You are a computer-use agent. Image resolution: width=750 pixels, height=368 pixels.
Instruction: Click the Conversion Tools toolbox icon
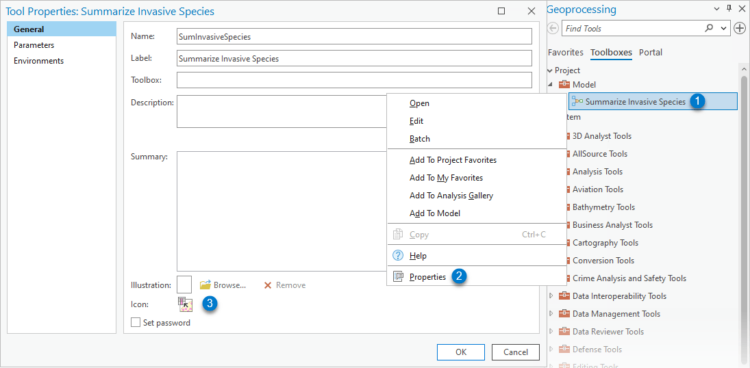(567, 261)
